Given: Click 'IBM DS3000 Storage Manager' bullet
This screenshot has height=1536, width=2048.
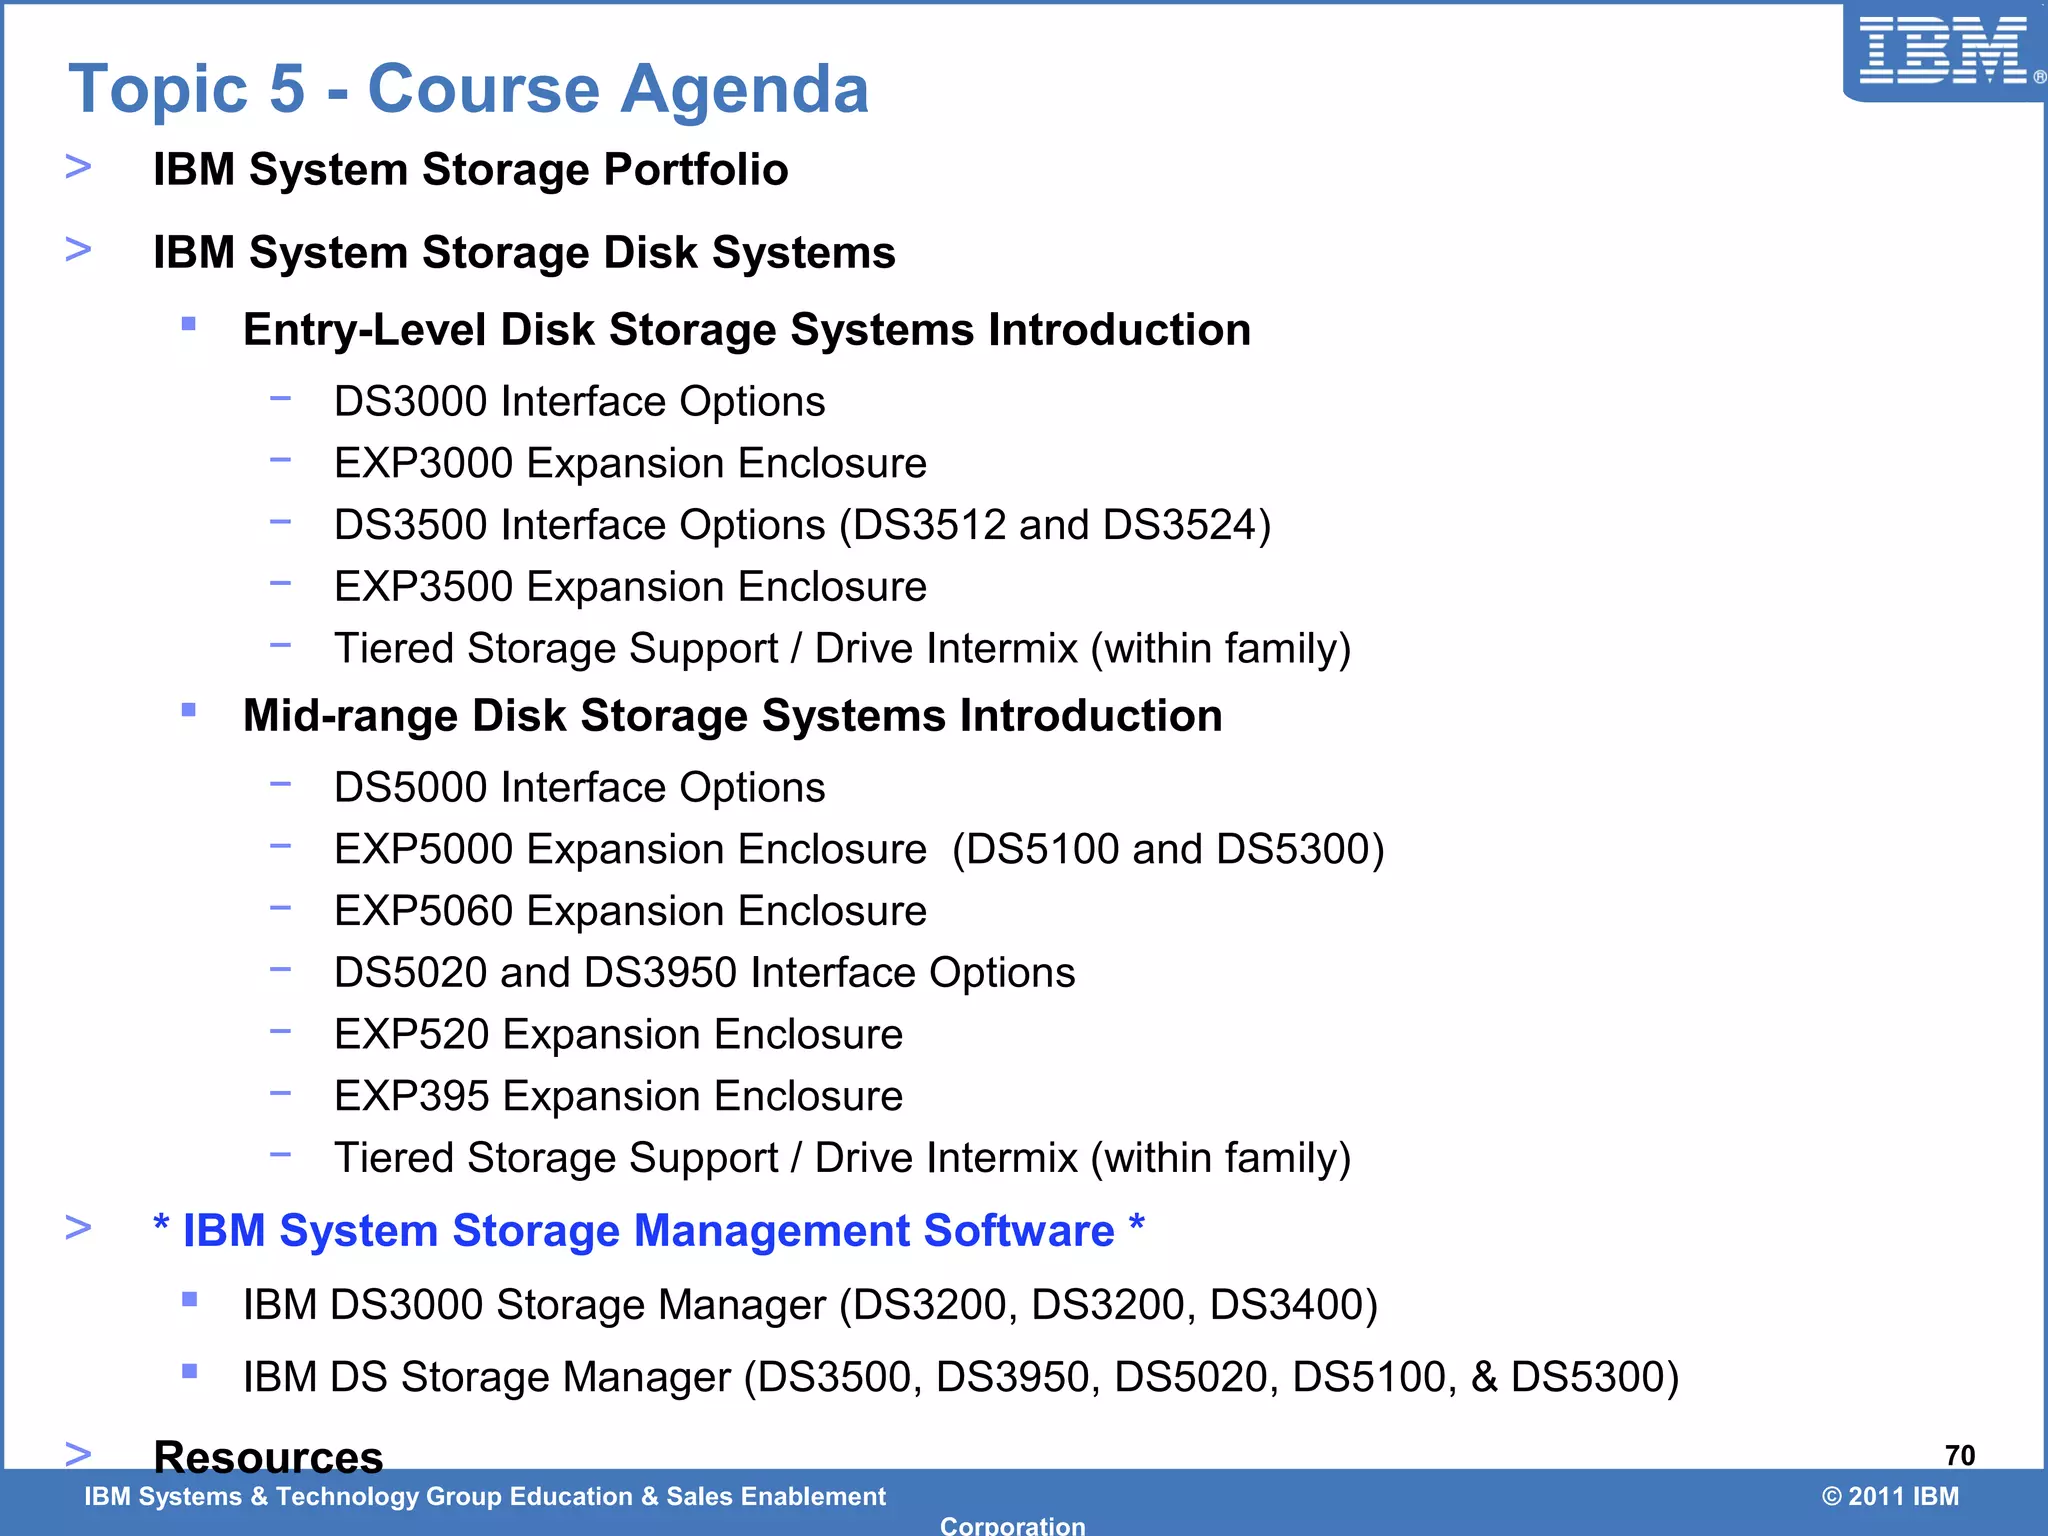Looking at the screenshot, I should click(x=811, y=1306).
